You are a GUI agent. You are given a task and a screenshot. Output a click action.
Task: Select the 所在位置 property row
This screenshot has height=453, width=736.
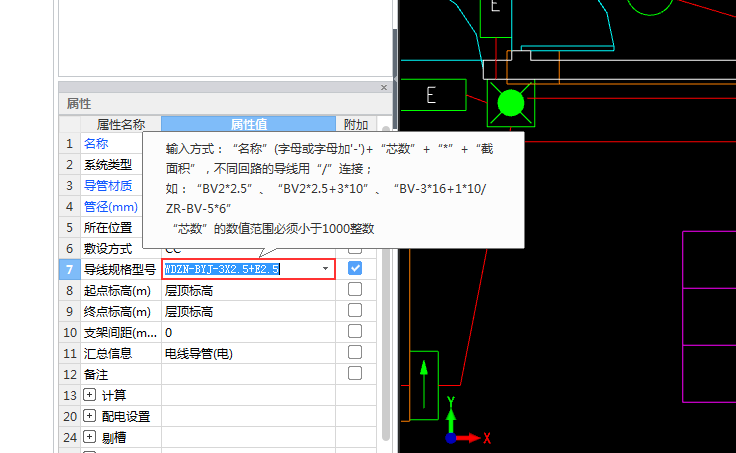point(108,228)
